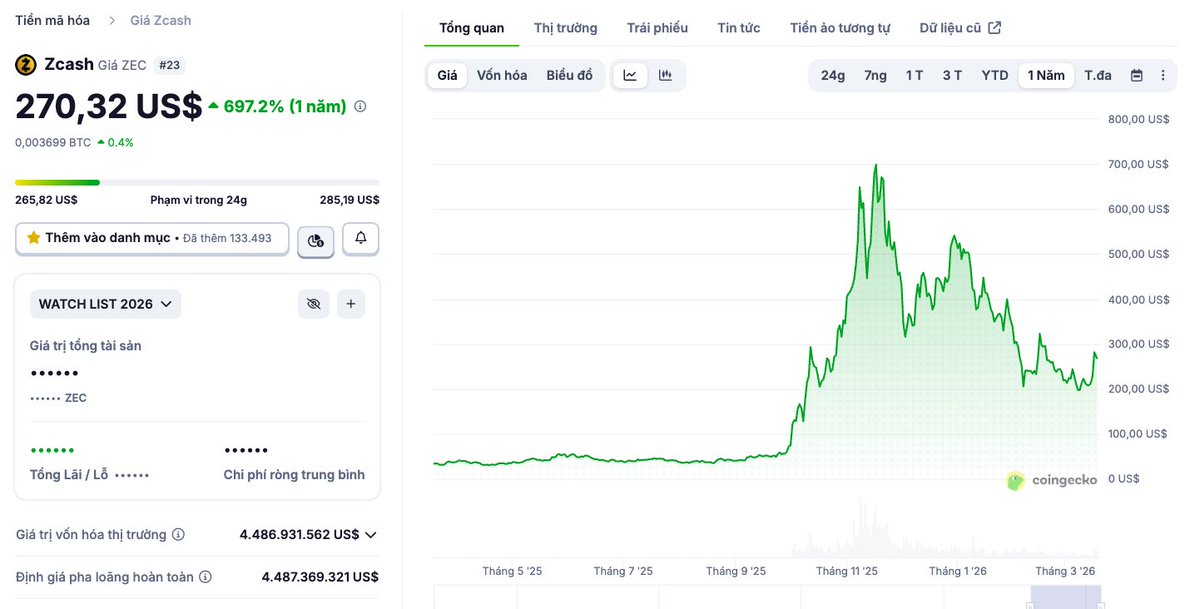
Task: Open the 1-year change info icon
Action: [360, 106]
